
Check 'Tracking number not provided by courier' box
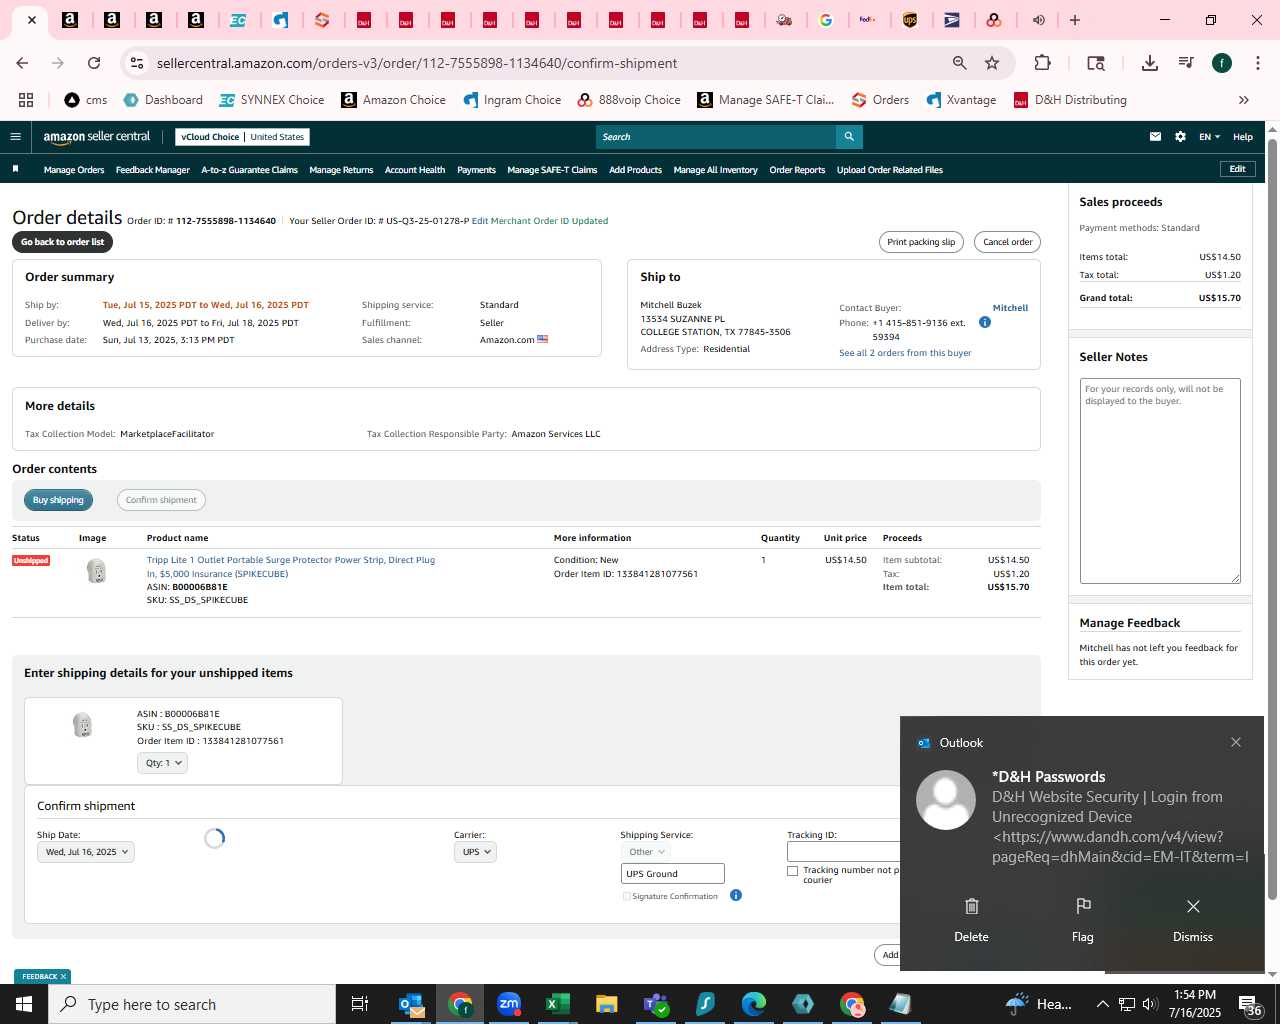coord(793,871)
